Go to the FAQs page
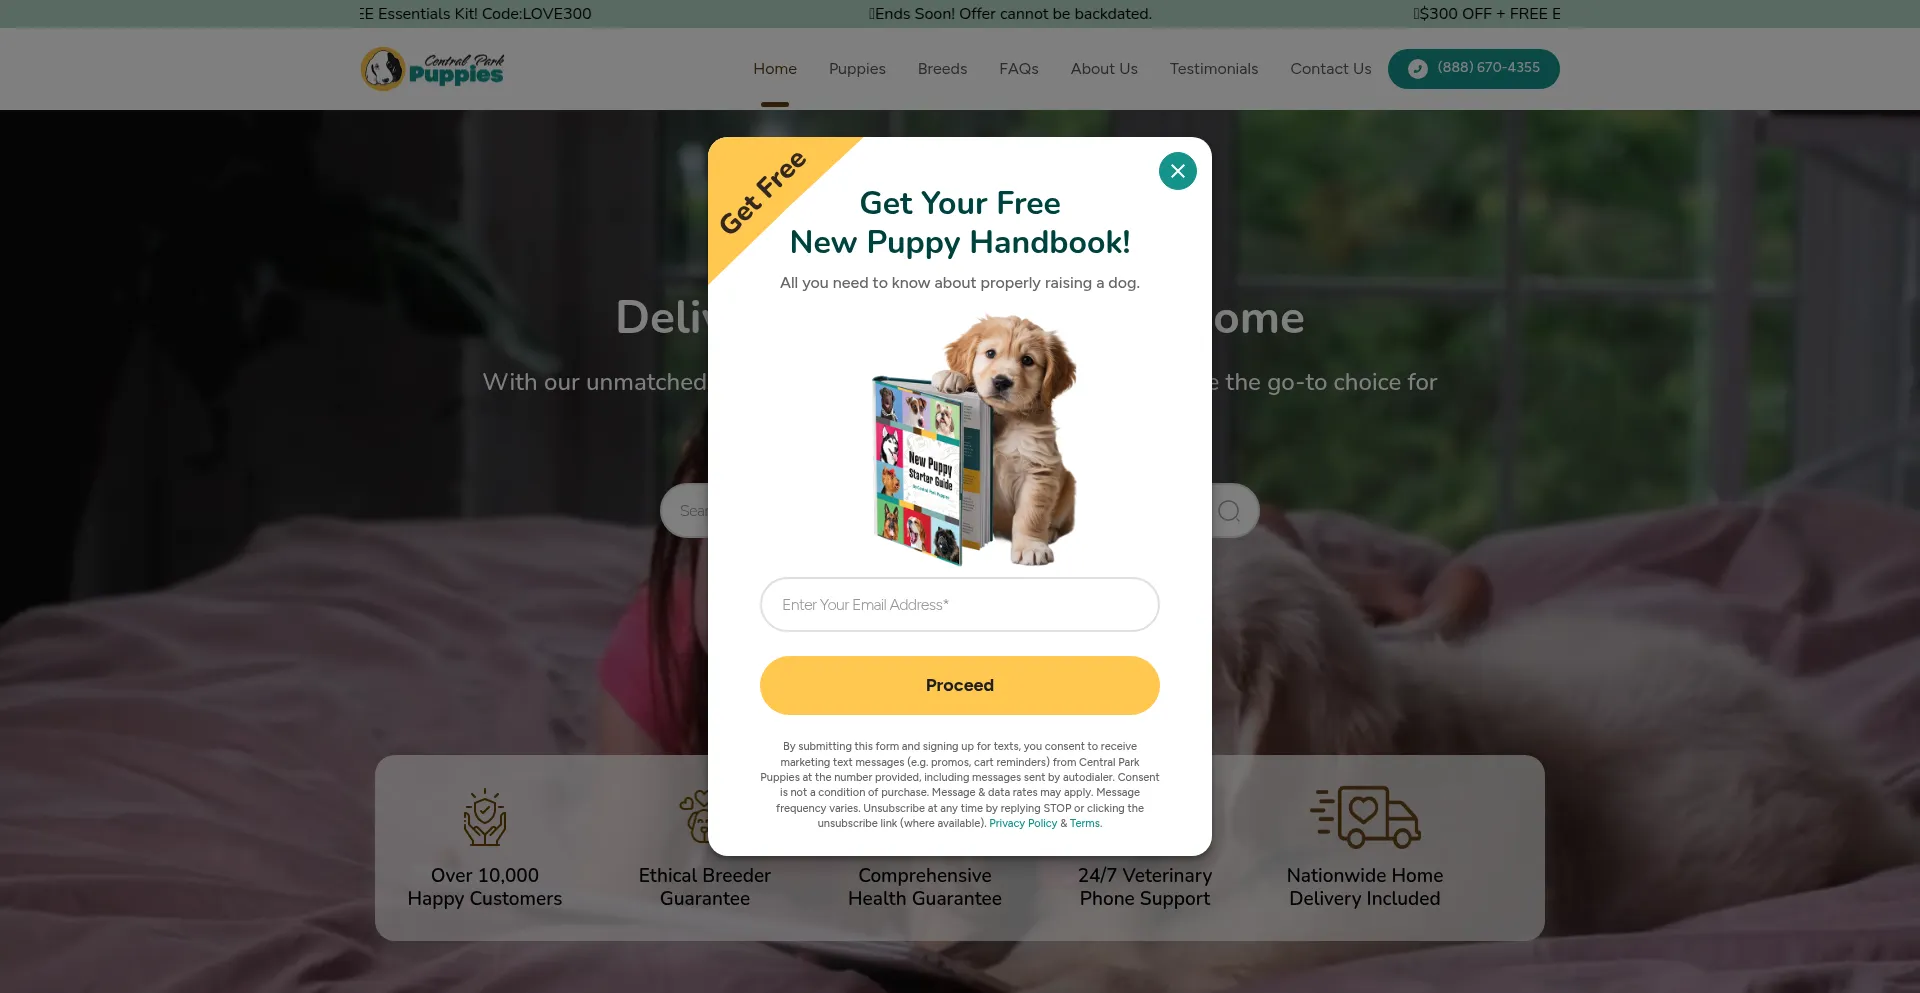The width and height of the screenshot is (1920, 993). pos(1019,69)
